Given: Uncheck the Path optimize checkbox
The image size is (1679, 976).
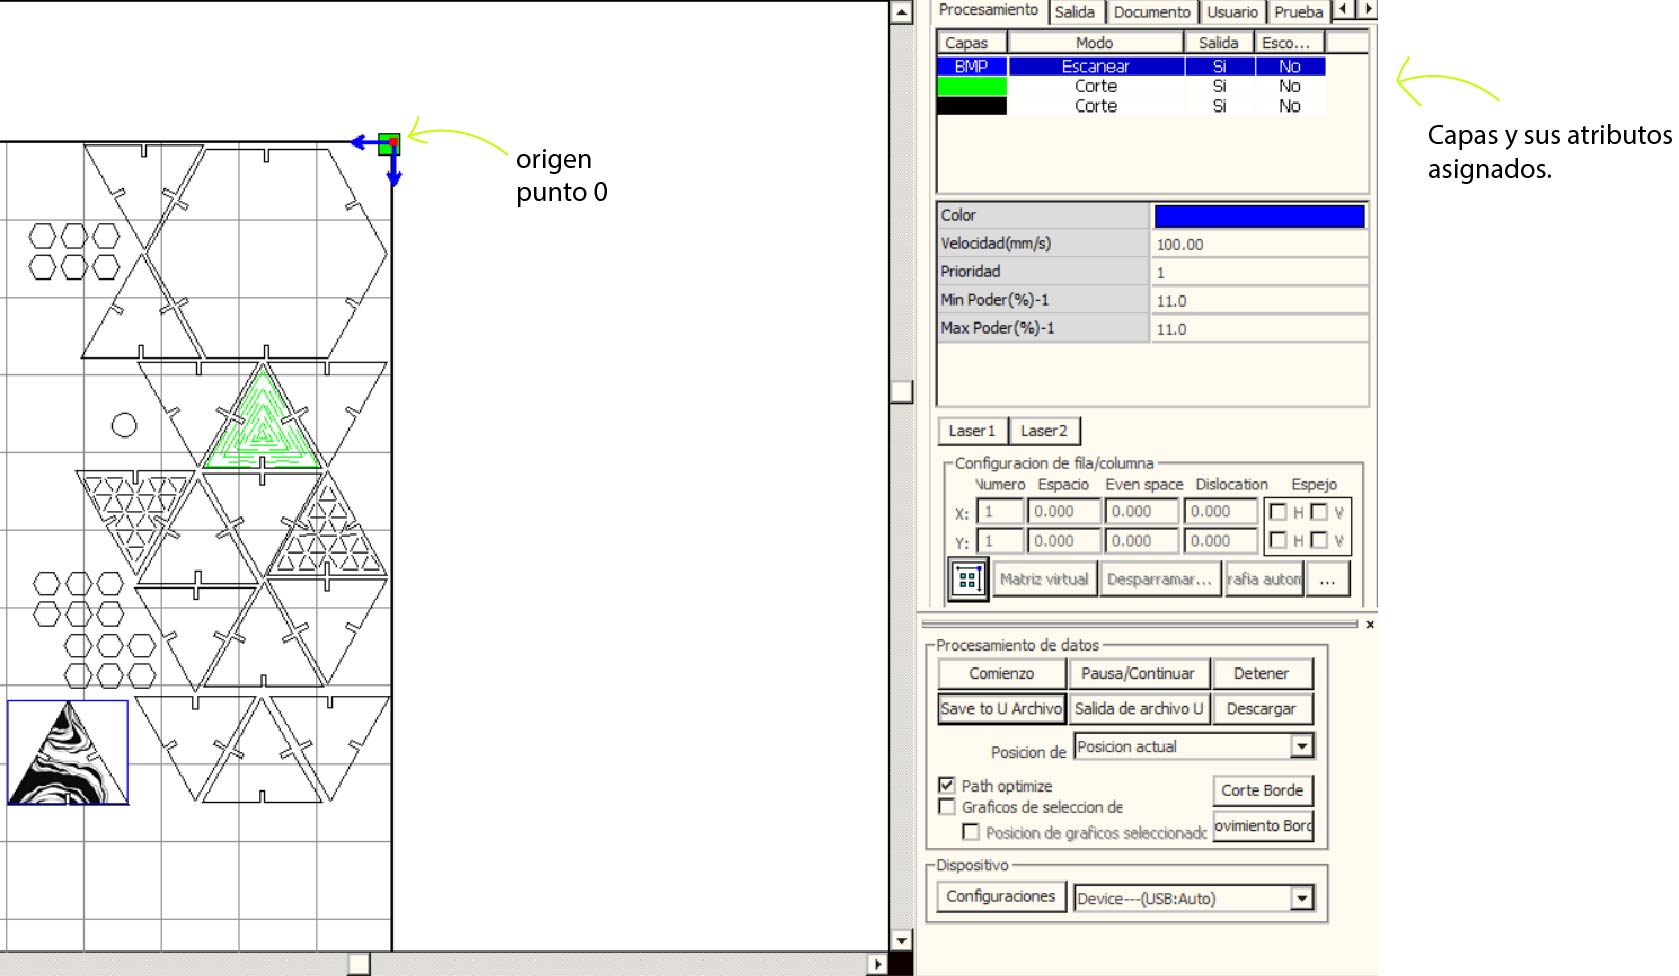Looking at the screenshot, I should point(947,786).
